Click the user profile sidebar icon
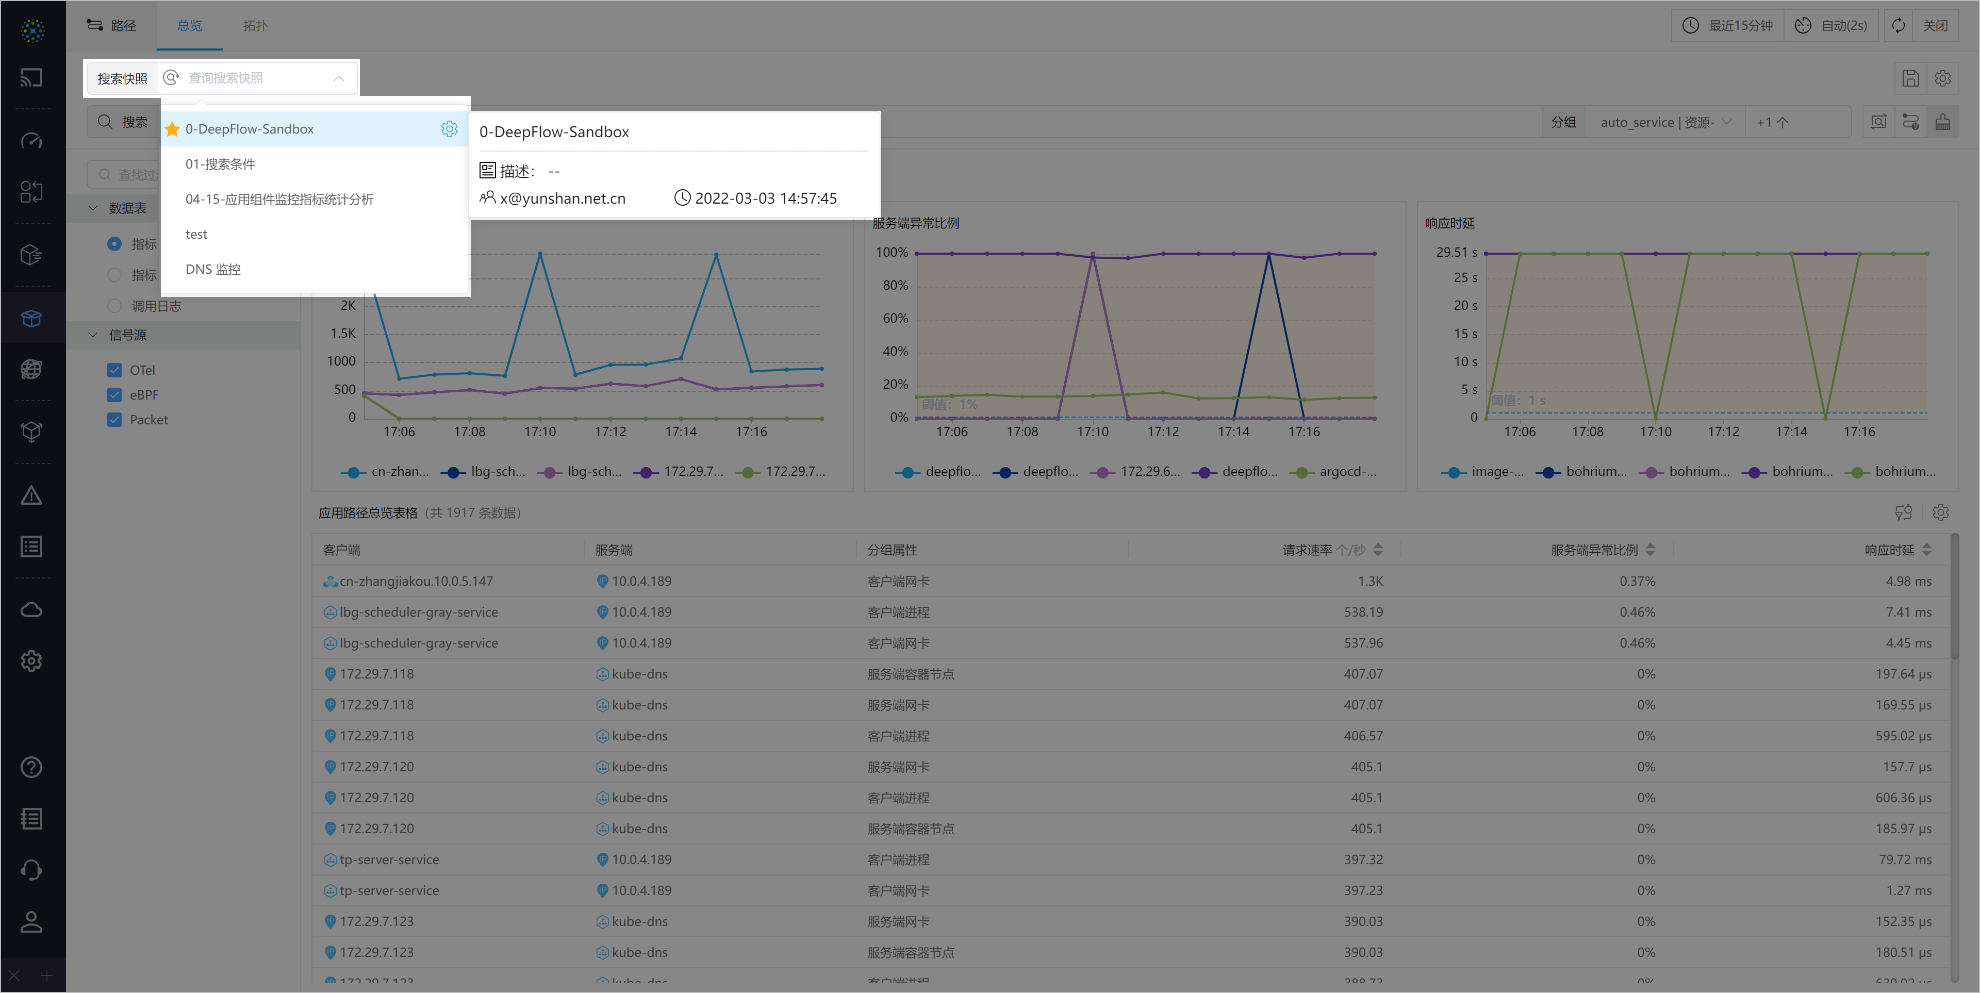The height and width of the screenshot is (993, 1980). click(x=32, y=922)
